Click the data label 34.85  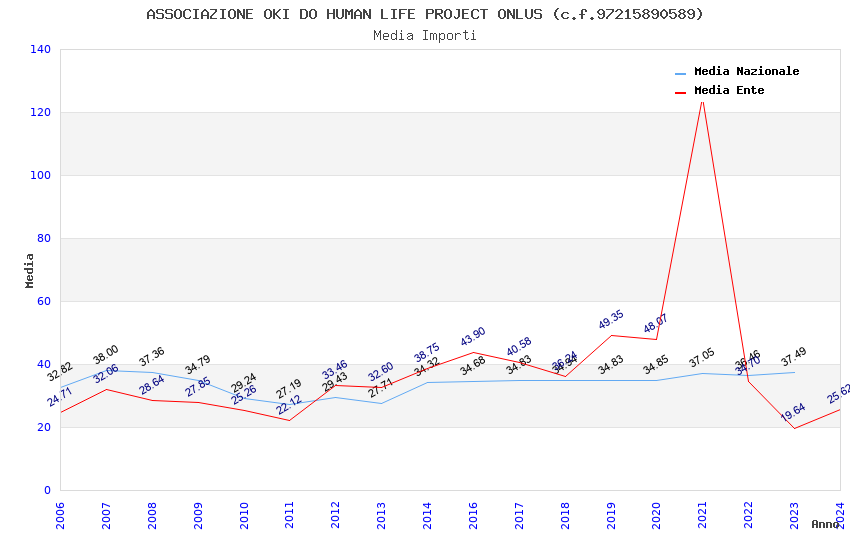point(656,365)
